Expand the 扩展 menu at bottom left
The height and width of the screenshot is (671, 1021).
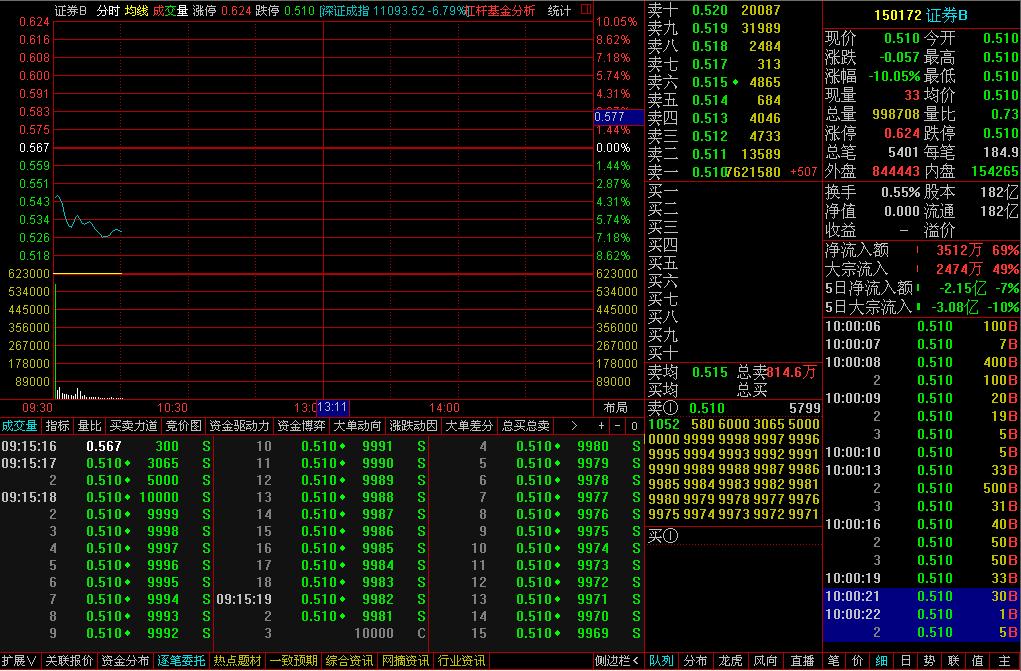click(19, 661)
